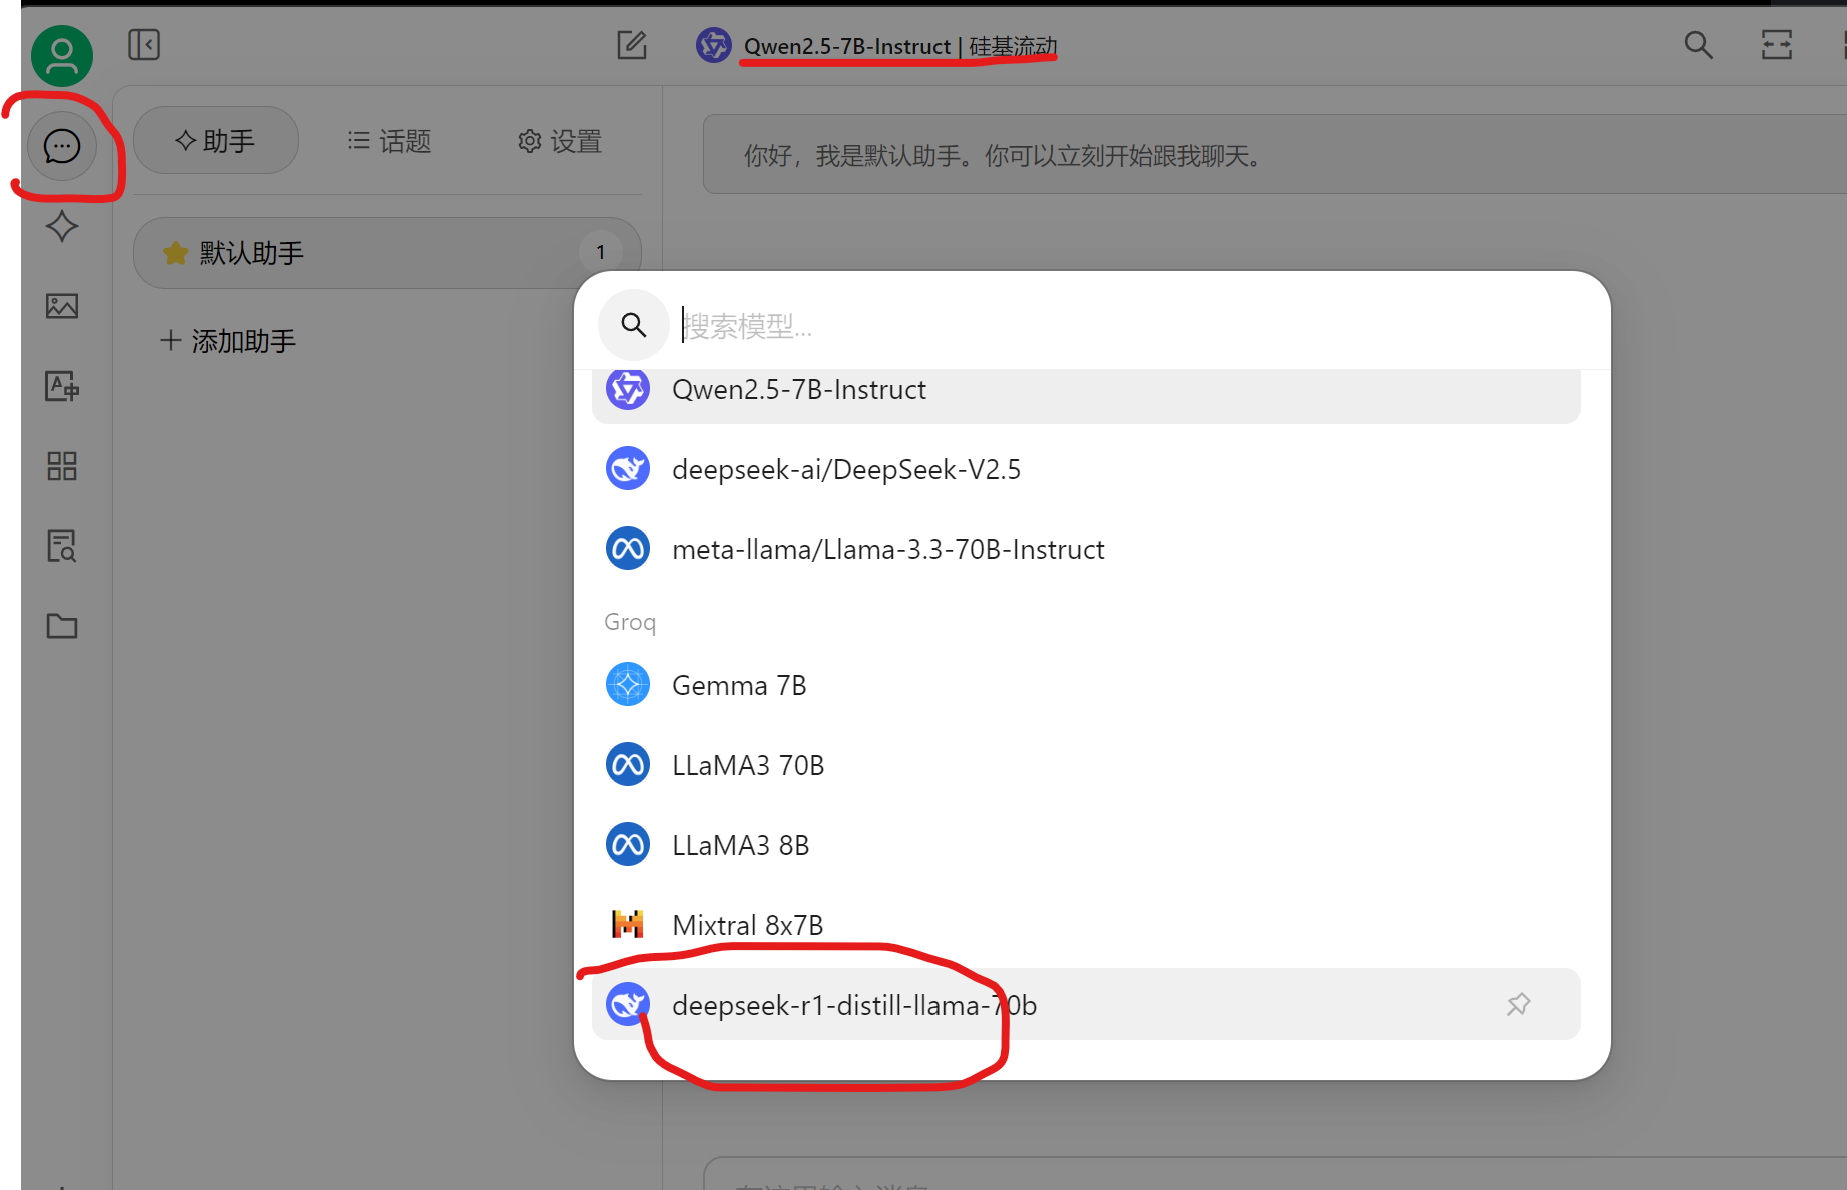Choose meta-llama/Llama-3.3-70B-Instruct model
The width and height of the screenshot is (1847, 1190).
888,549
